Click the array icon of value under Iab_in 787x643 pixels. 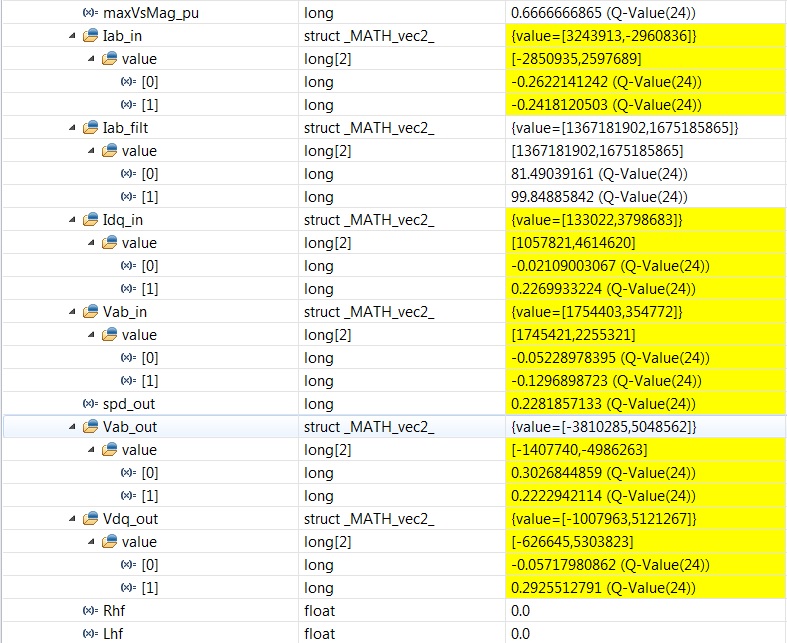109,59
